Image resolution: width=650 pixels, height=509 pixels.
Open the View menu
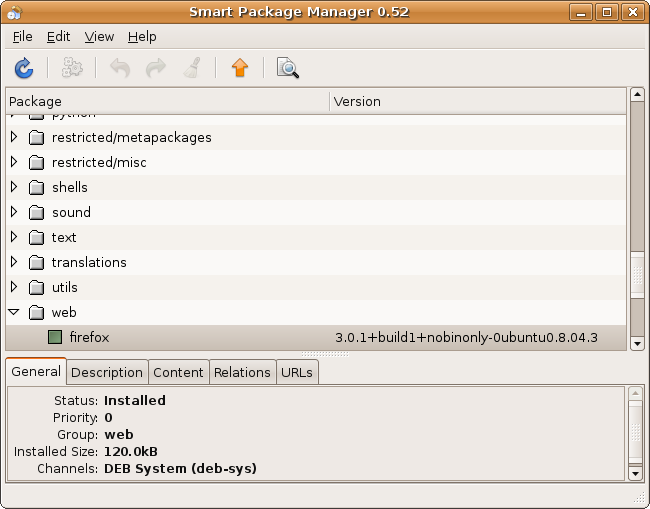(x=99, y=37)
